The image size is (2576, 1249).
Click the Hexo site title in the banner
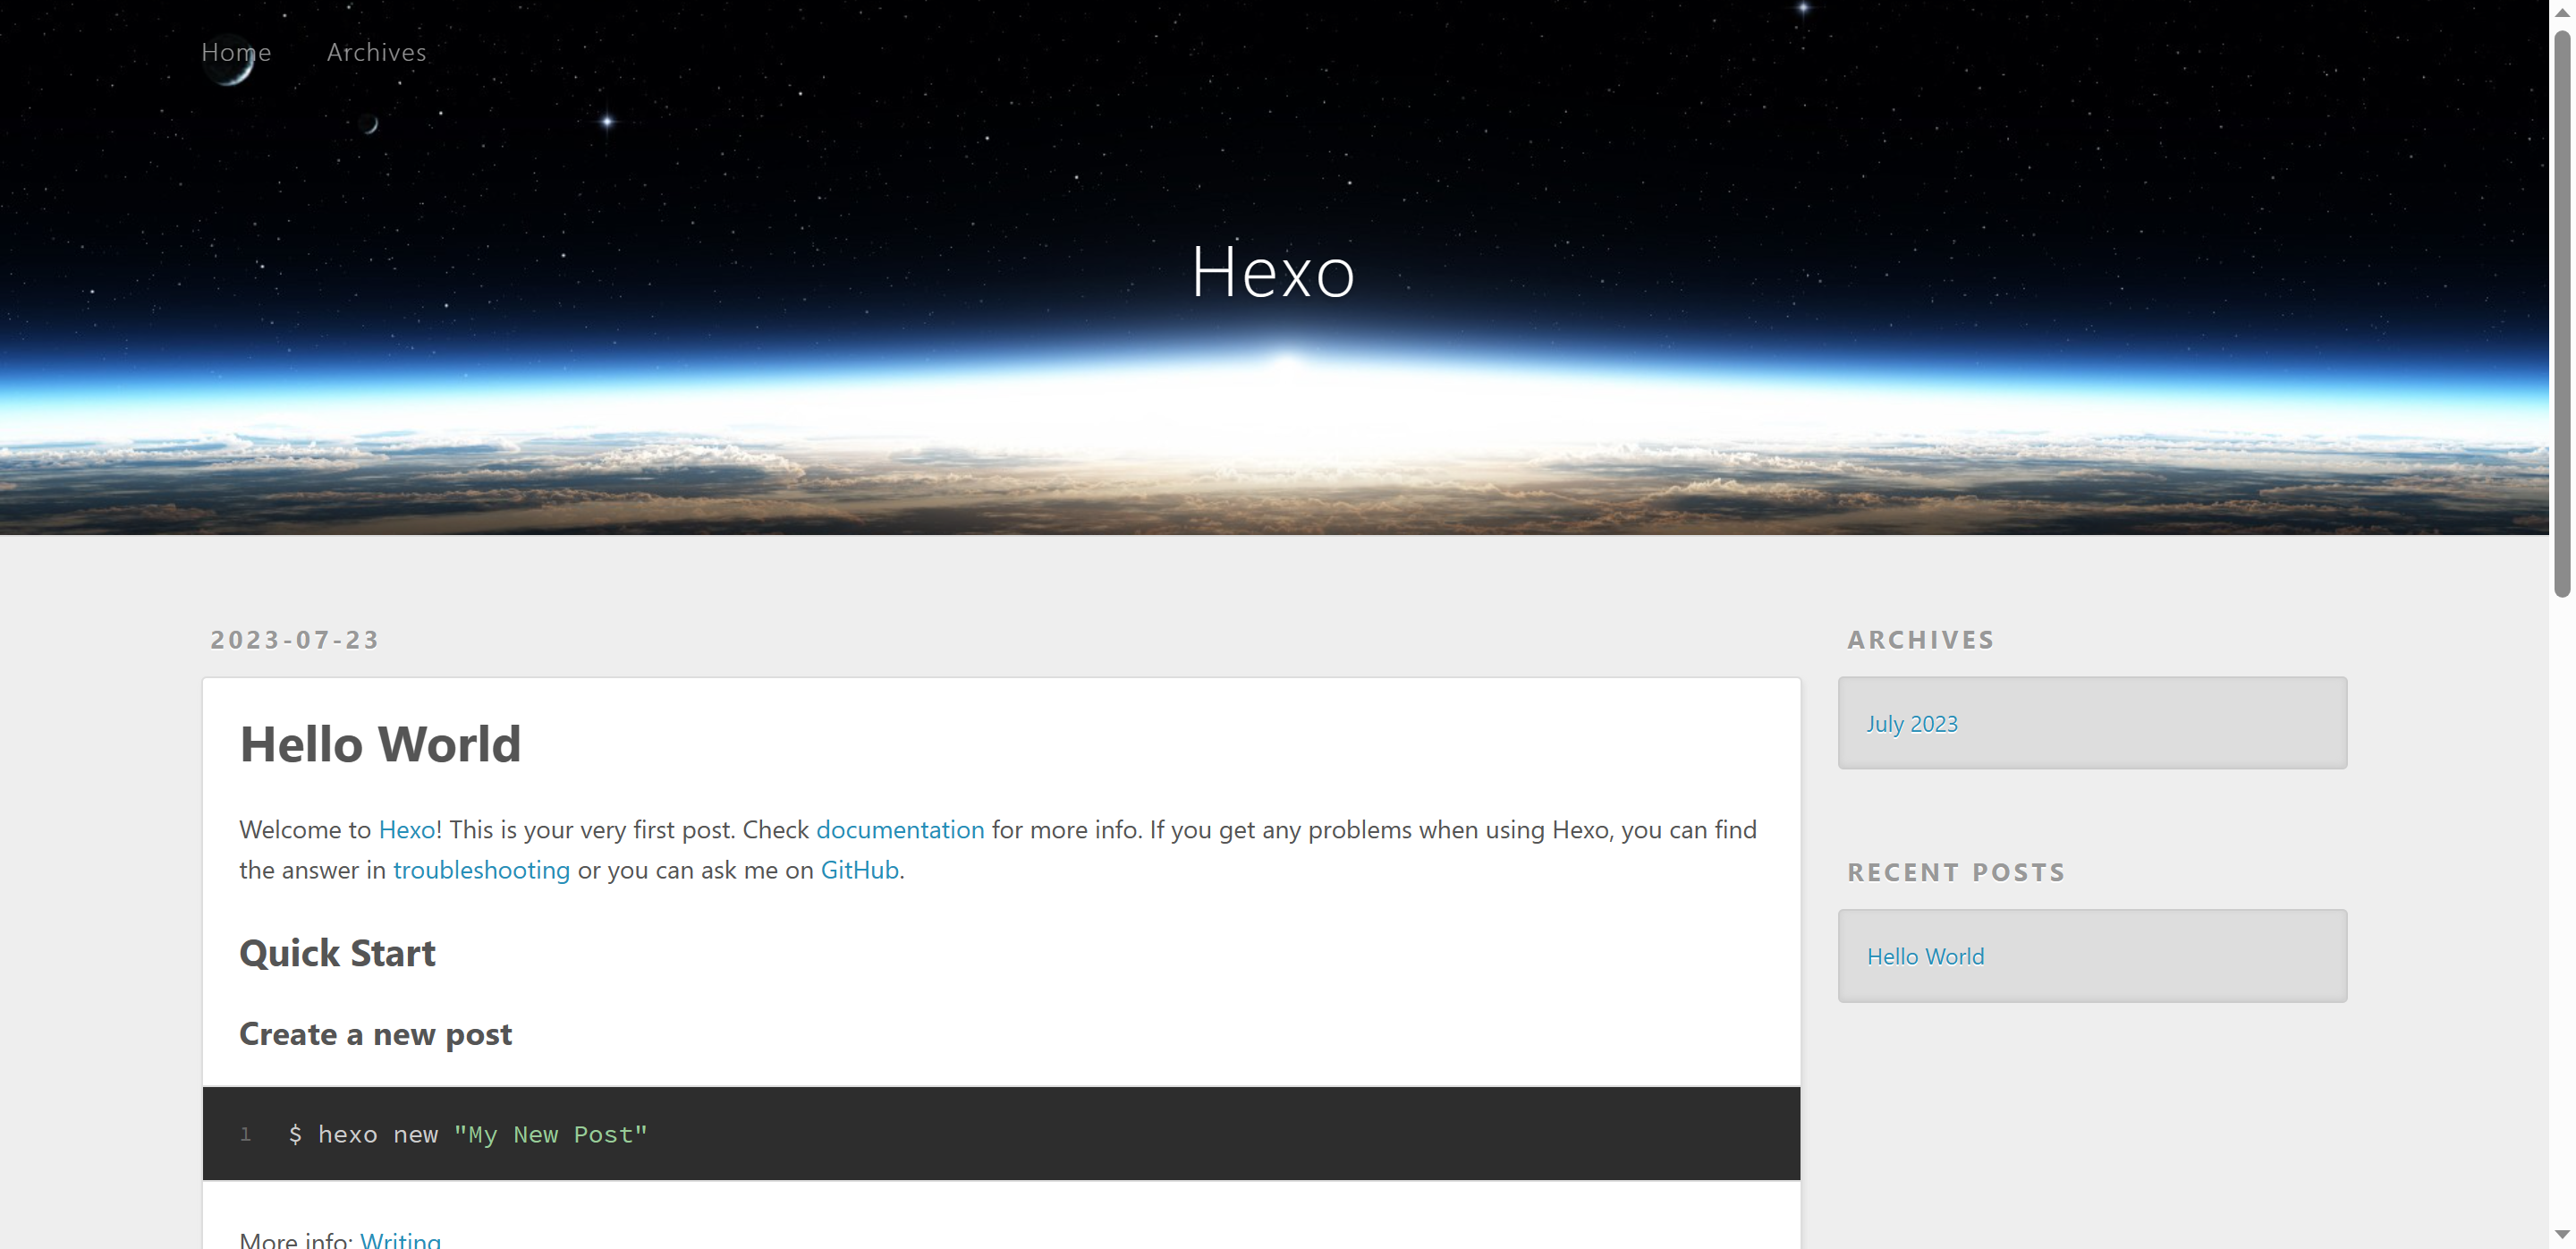click(x=1272, y=272)
